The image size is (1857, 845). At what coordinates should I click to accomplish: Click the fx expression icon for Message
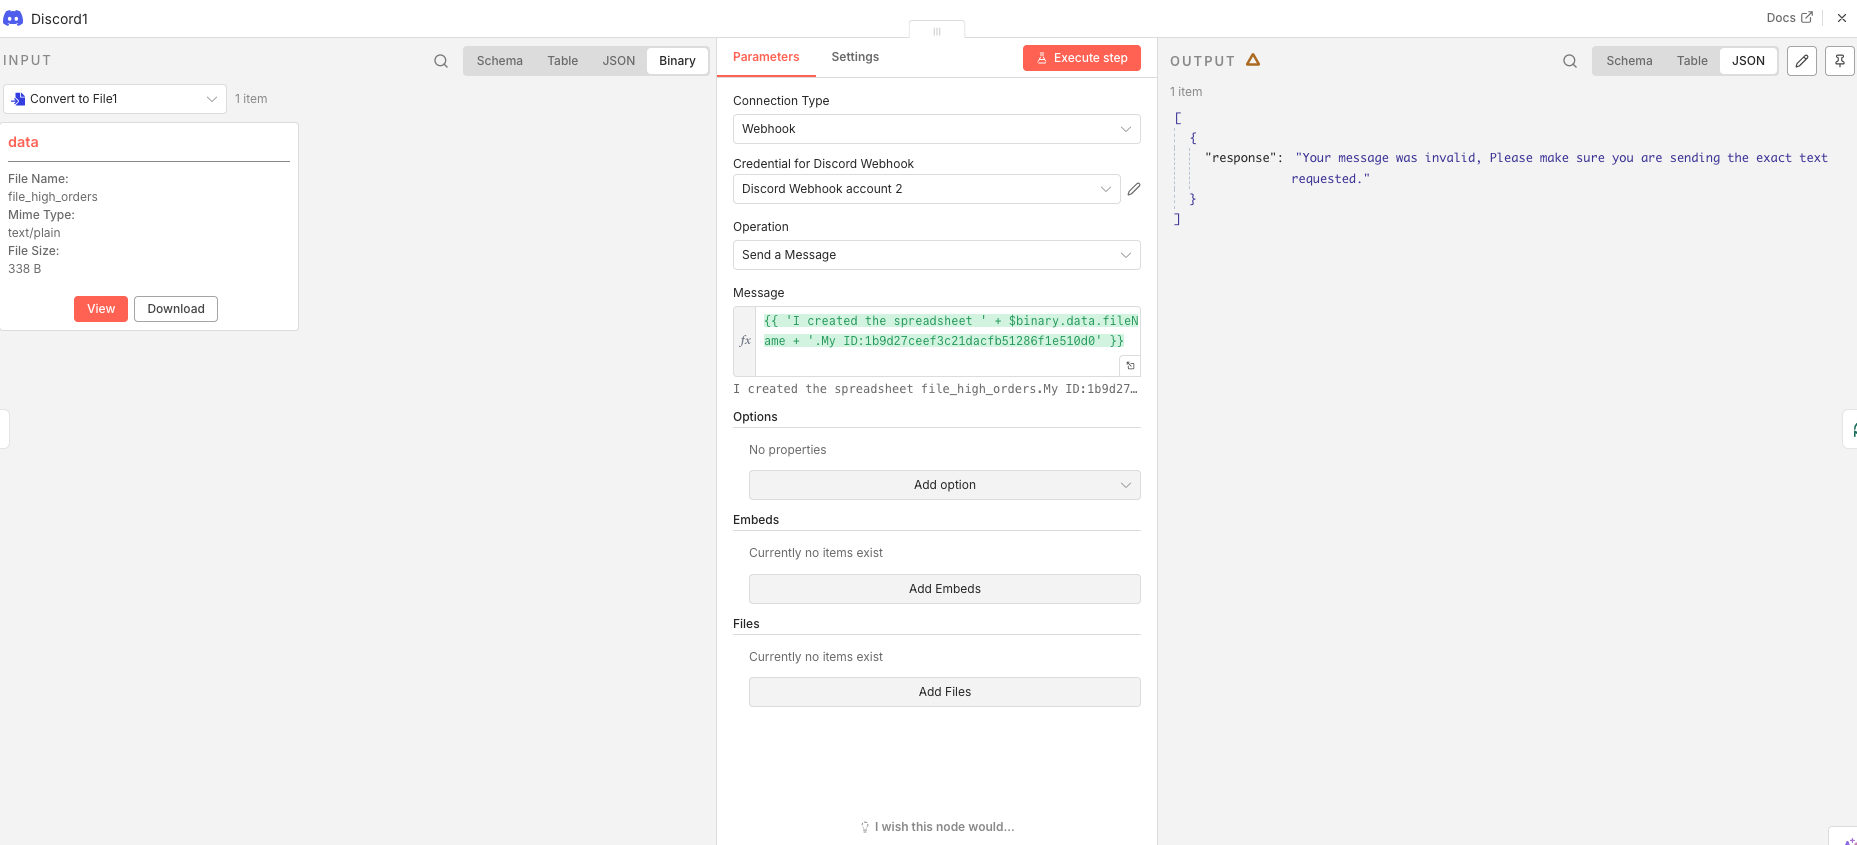click(x=745, y=341)
